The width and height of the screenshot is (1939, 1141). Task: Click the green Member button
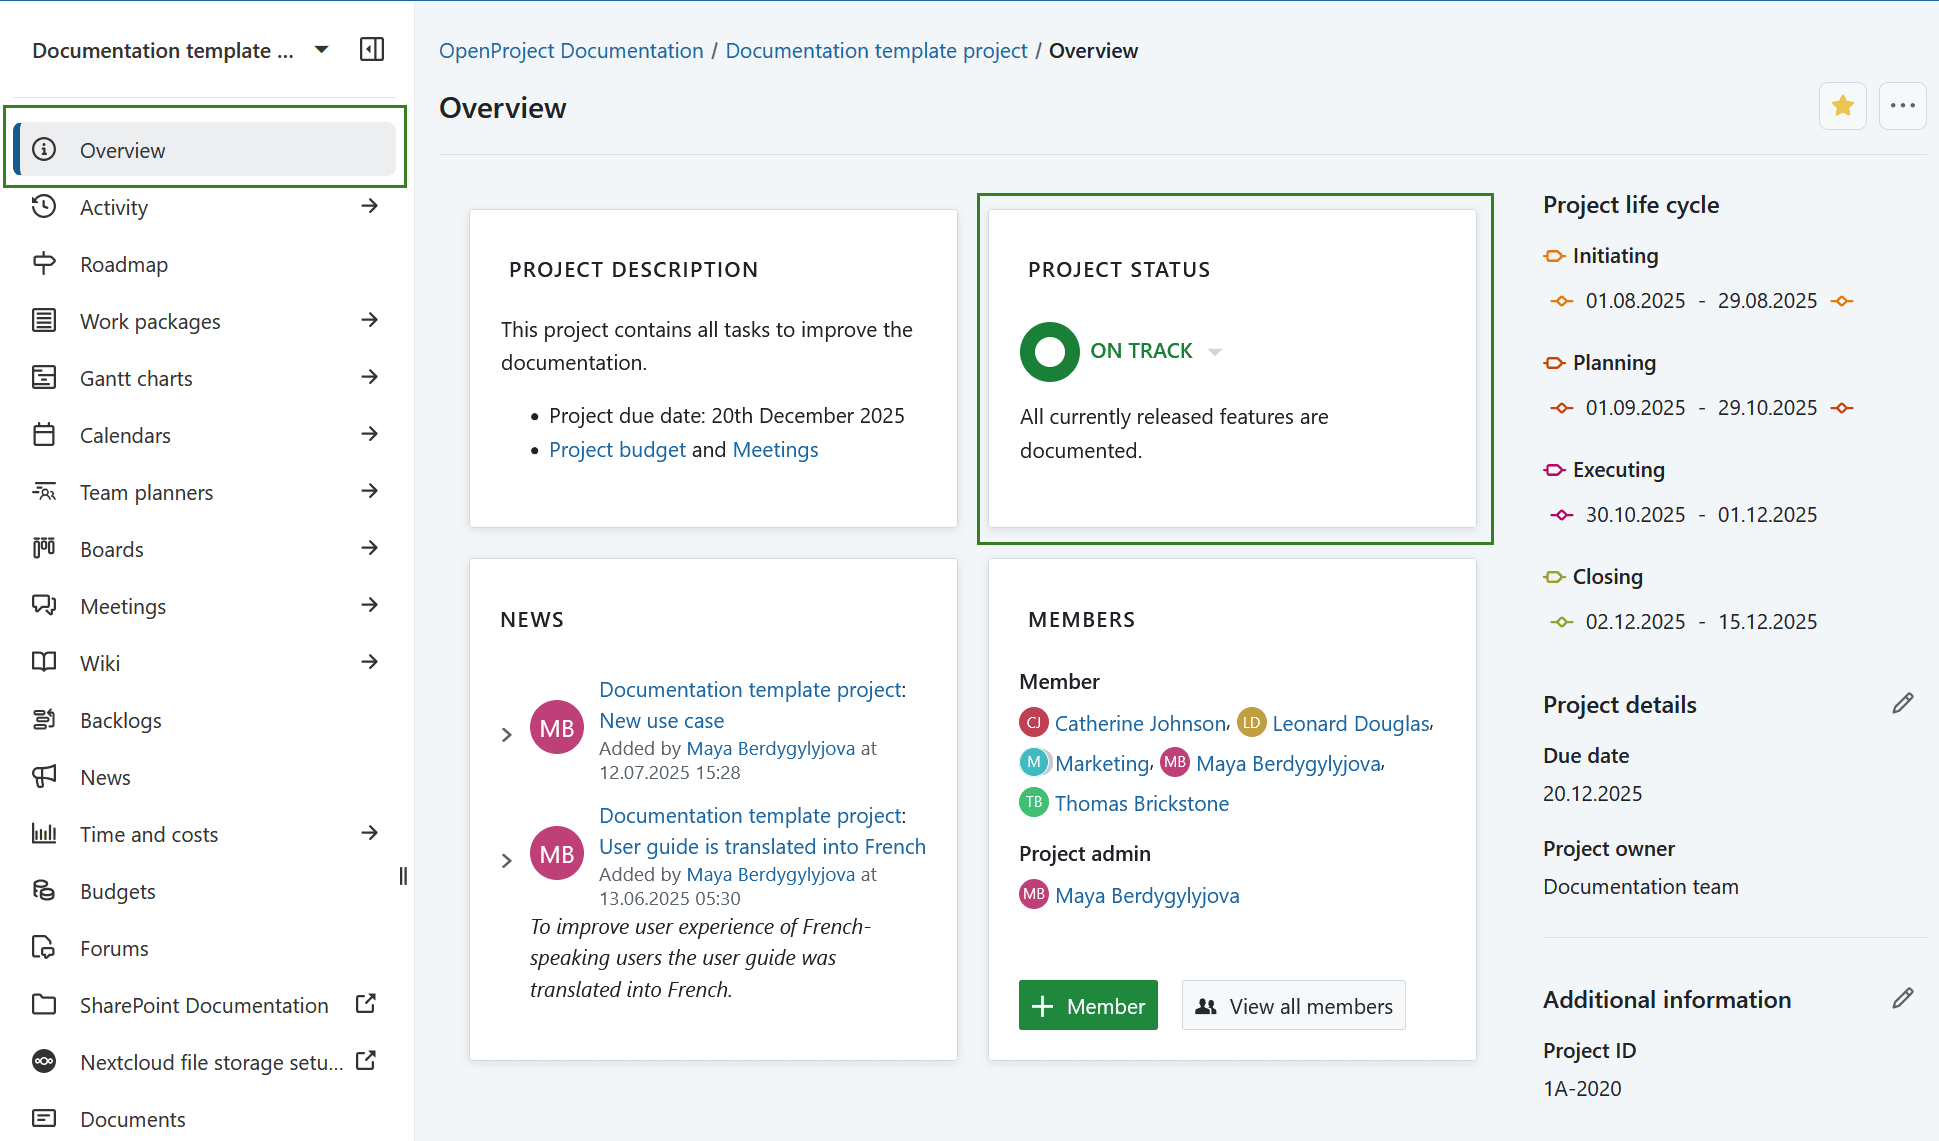tap(1088, 1005)
